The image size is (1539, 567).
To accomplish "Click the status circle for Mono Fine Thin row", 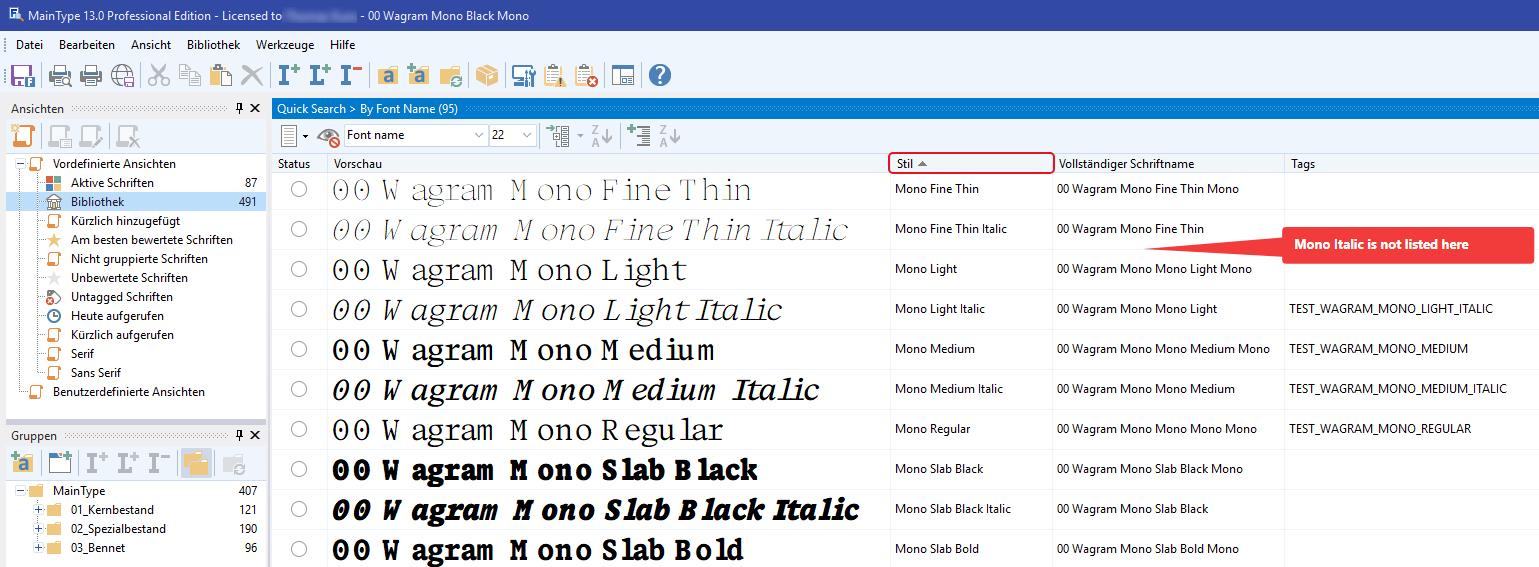I will tap(299, 189).
